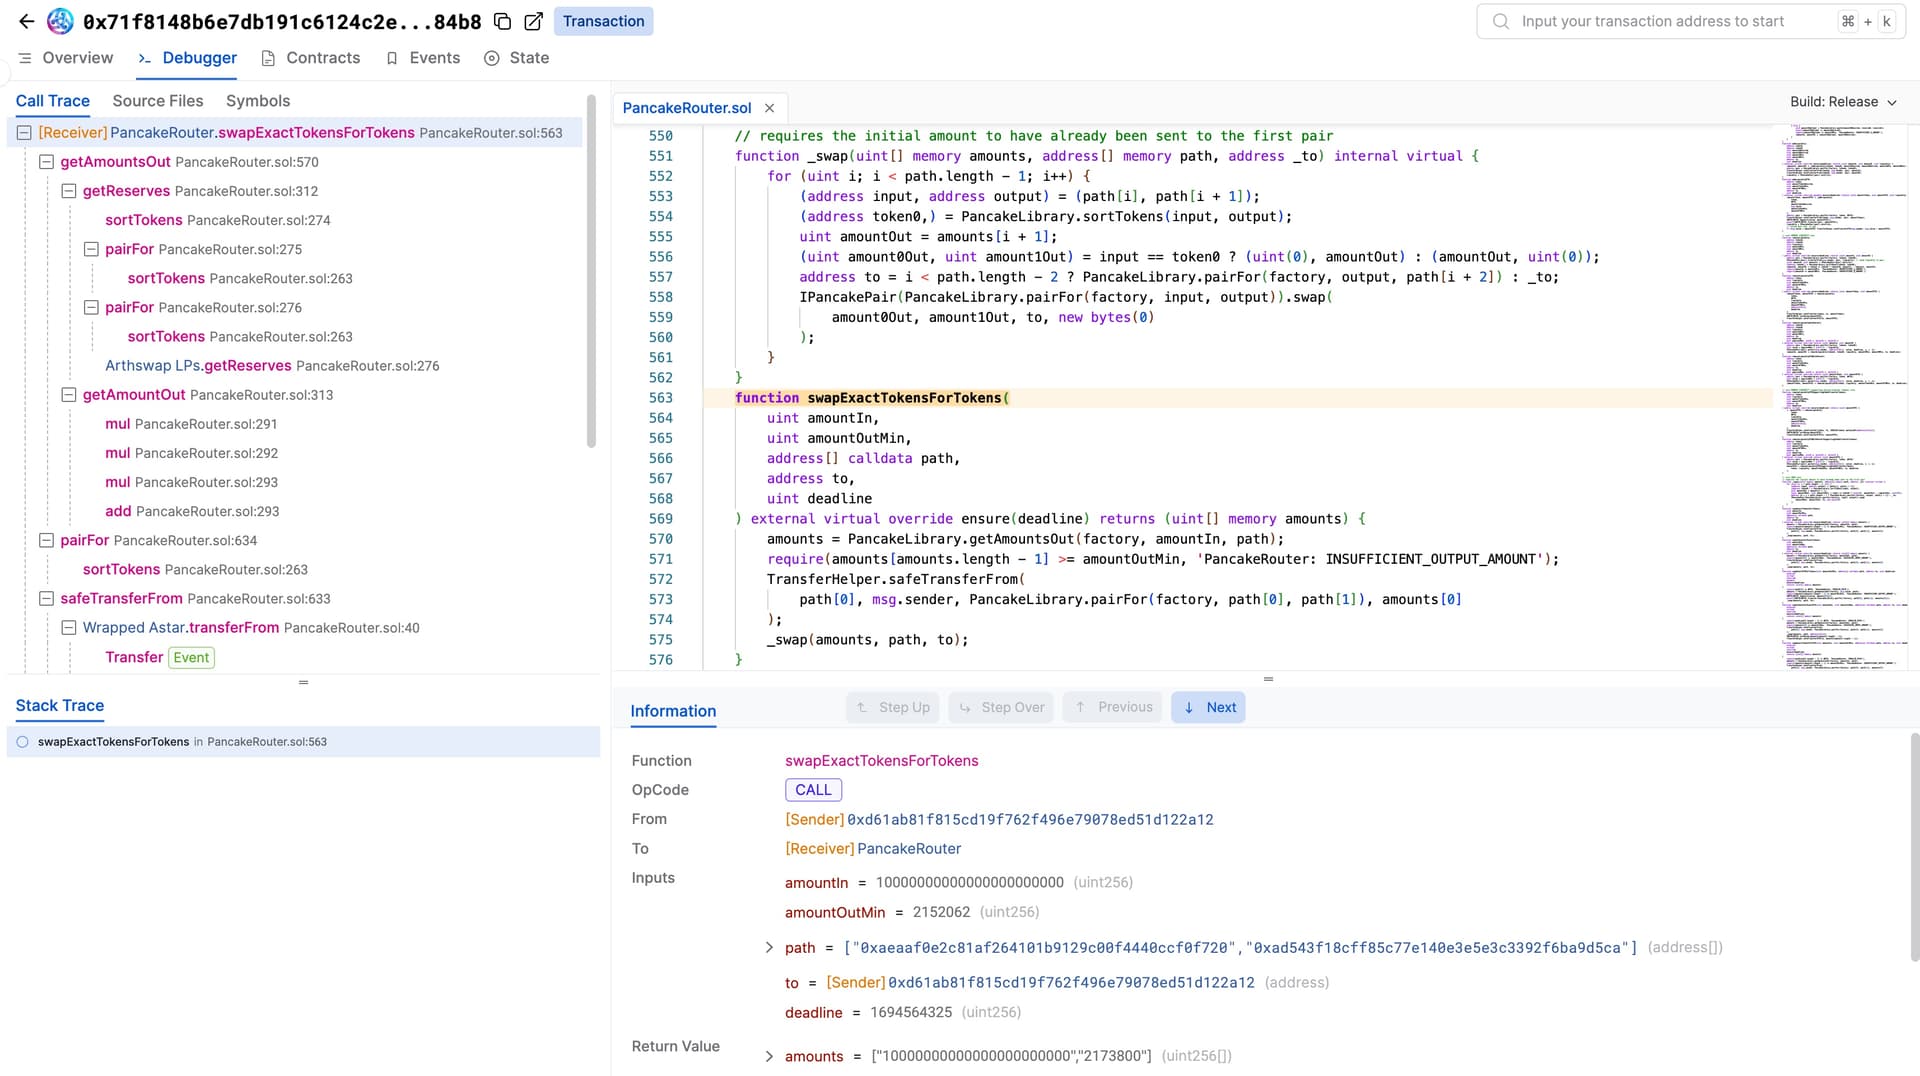Select mul PancakeRouter.sol:291 trace row
1920x1076 pixels.
tap(191, 424)
